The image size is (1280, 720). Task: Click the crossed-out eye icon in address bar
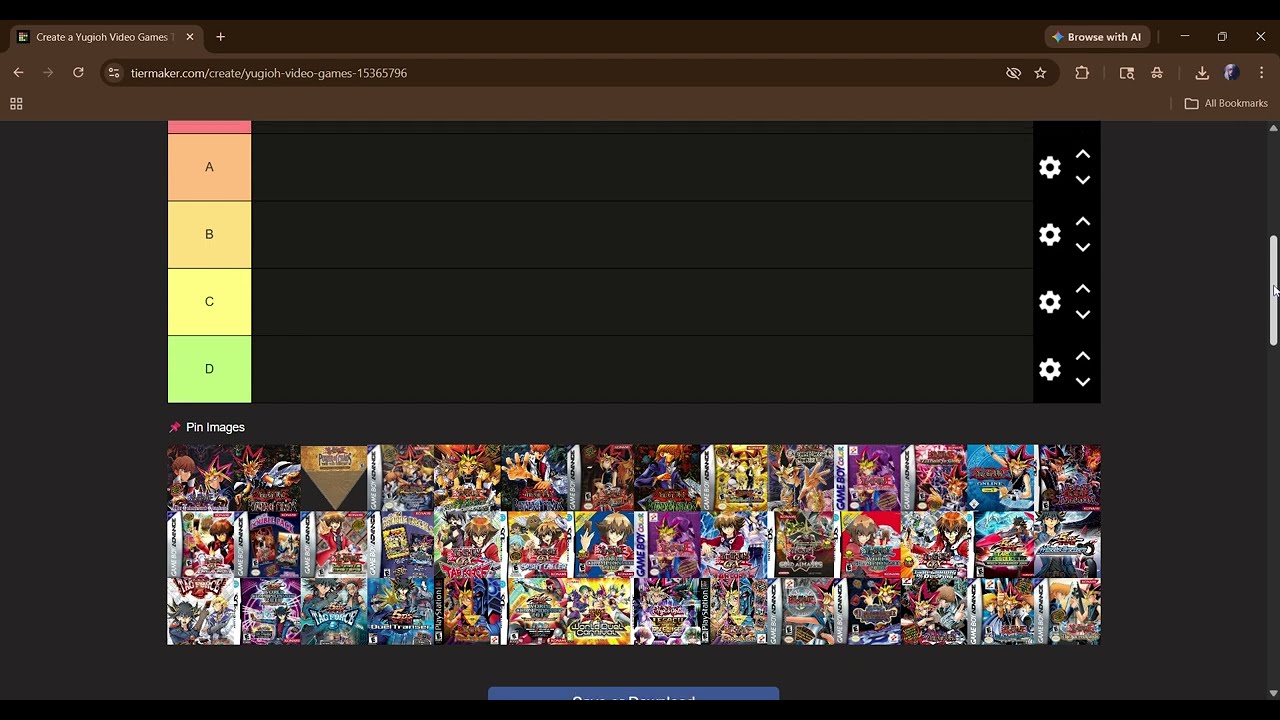1013,73
